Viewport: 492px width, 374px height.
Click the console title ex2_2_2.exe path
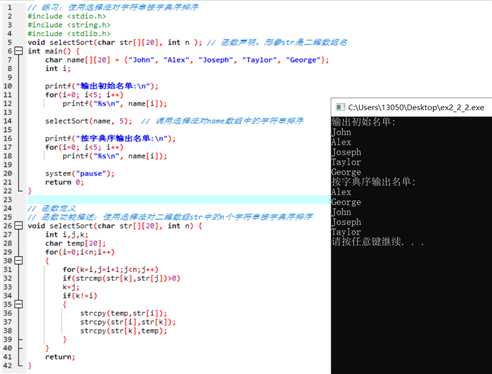[416, 107]
